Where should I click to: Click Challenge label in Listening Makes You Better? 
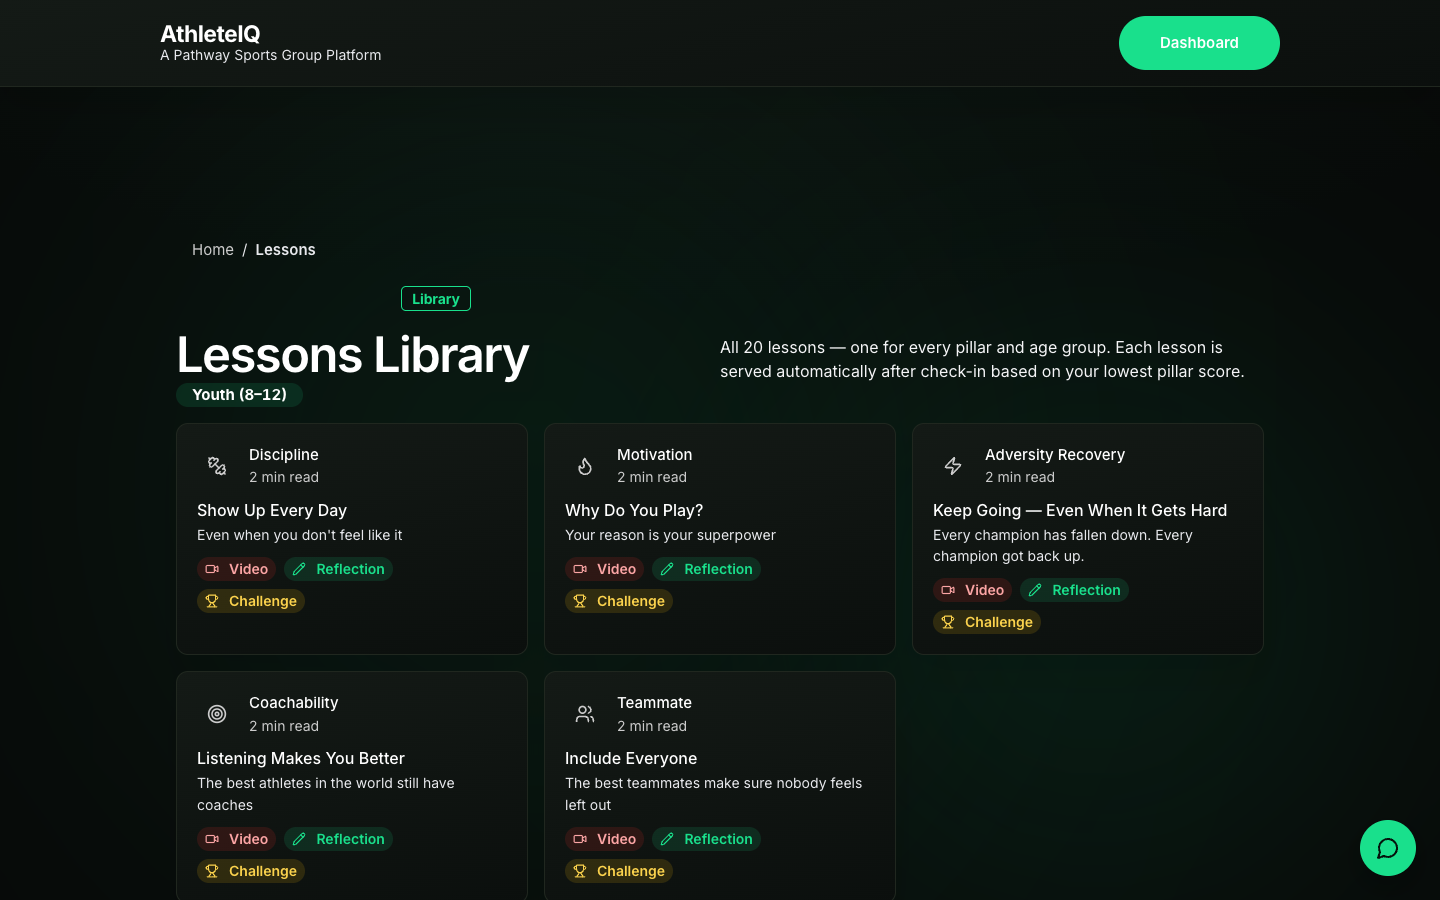click(263, 871)
